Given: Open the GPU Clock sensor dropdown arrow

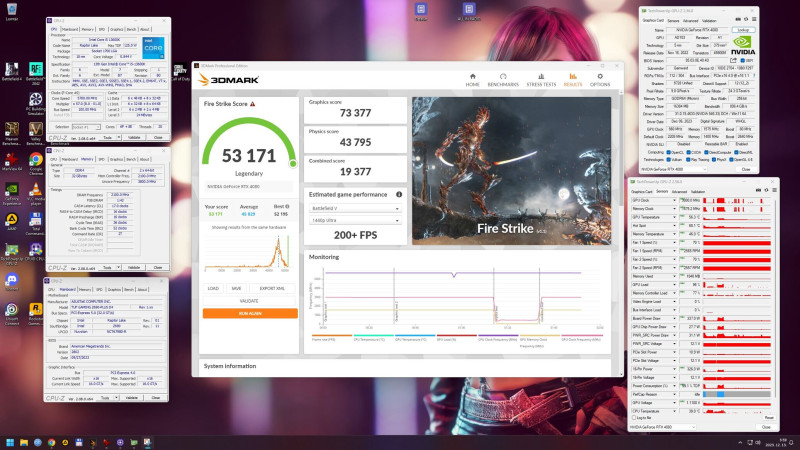Looking at the screenshot, I should pos(674,201).
